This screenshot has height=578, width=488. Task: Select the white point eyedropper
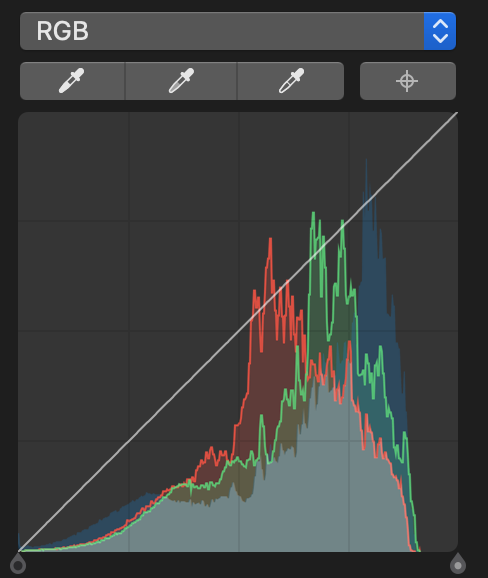click(291, 81)
